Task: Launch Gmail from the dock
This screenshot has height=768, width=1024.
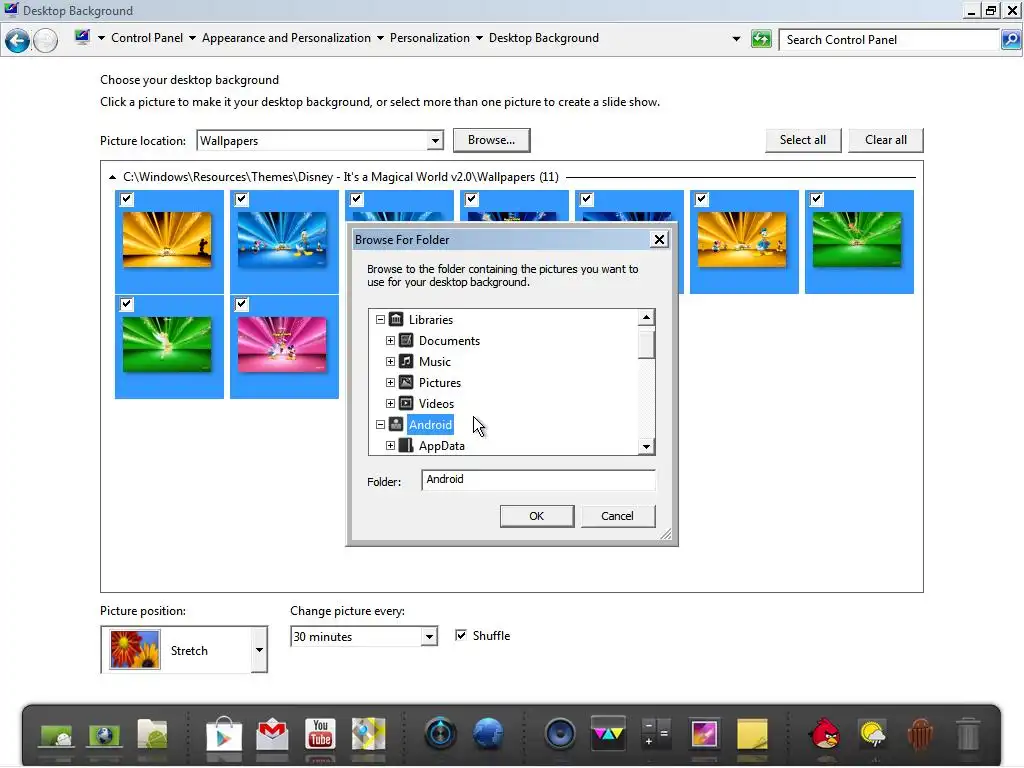Action: click(272, 734)
